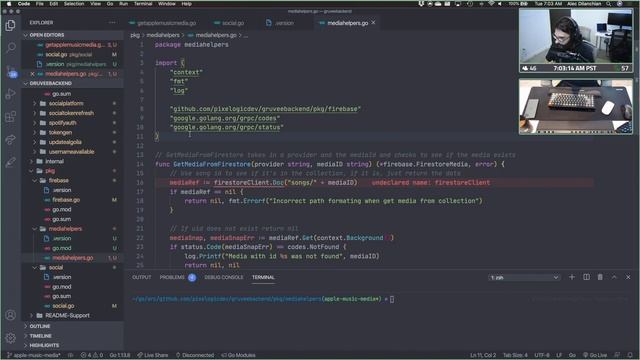
Task: Open social.go in the social folder
Action: (63, 306)
